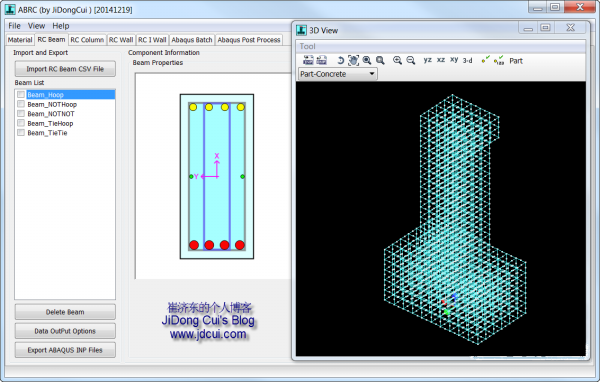The image size is (600, 382).
Task: Click the zoom out magnifier icon
Action: click(411, 60)
